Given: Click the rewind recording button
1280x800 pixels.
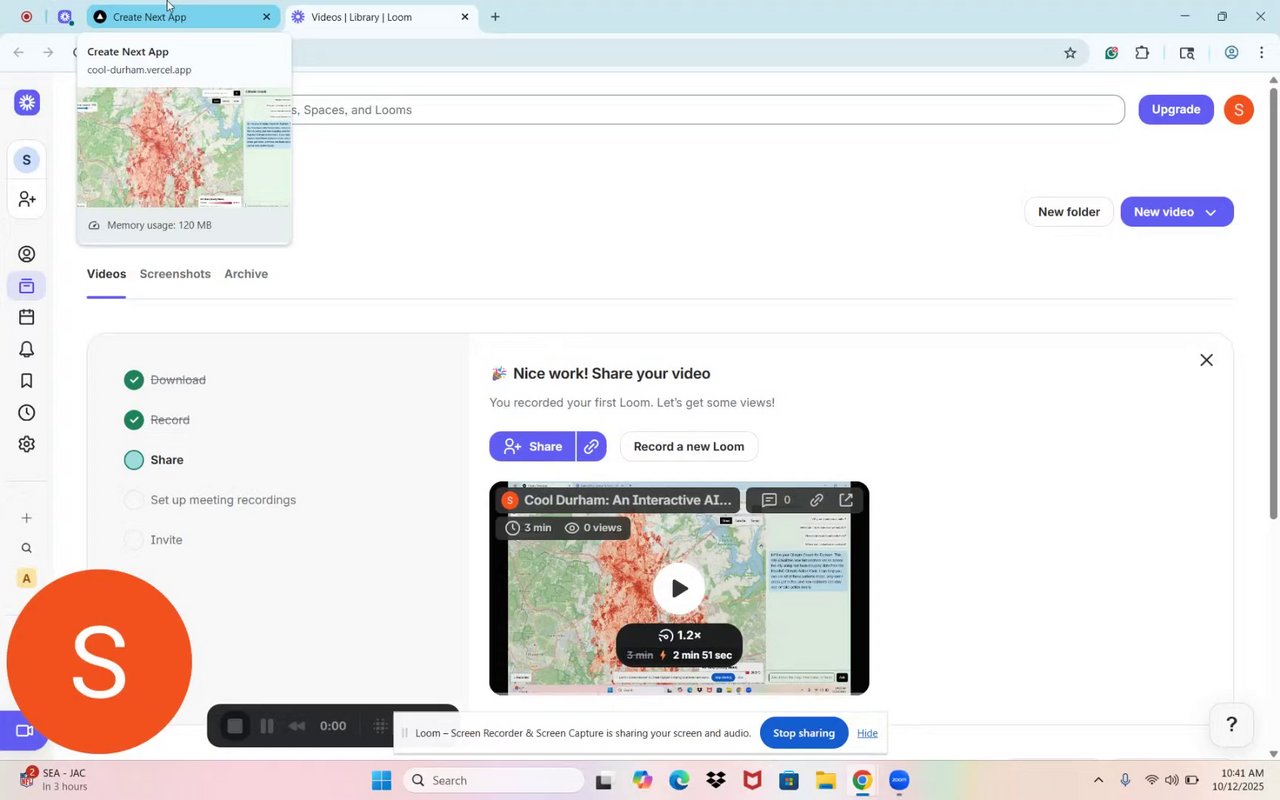Looking at the screenshot, I should [x=297, y=726].
